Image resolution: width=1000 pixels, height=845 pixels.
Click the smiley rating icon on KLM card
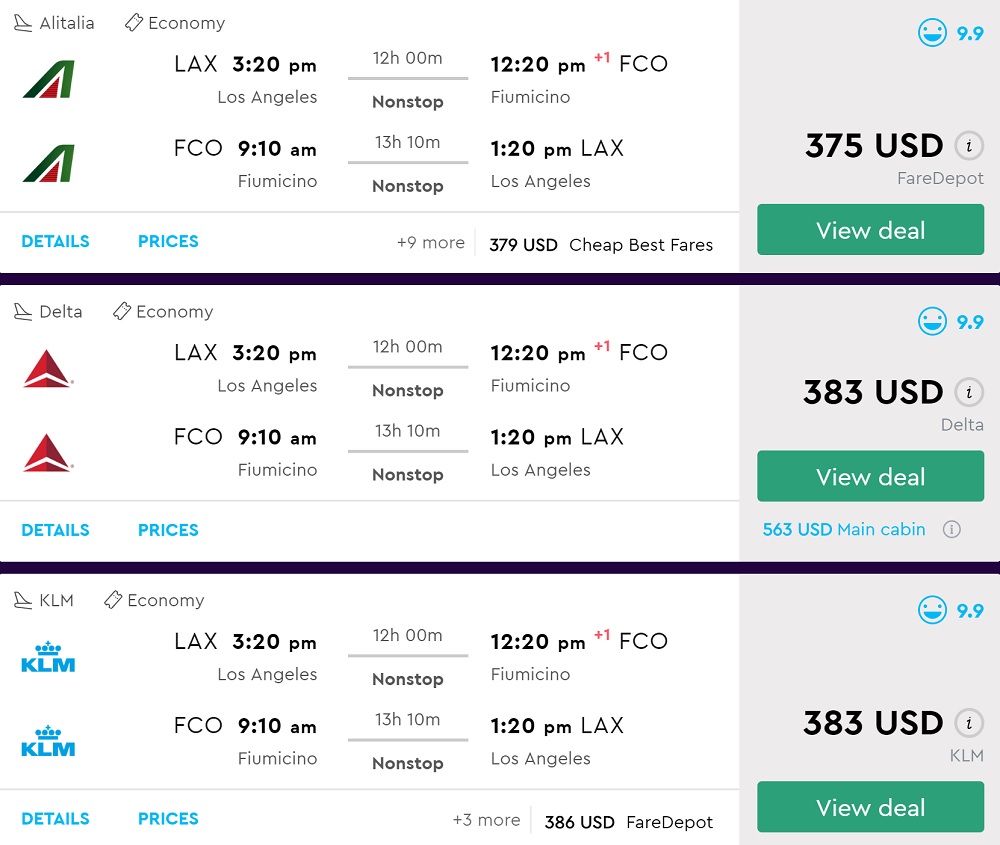pyautogui.click(x=932, y=611)
